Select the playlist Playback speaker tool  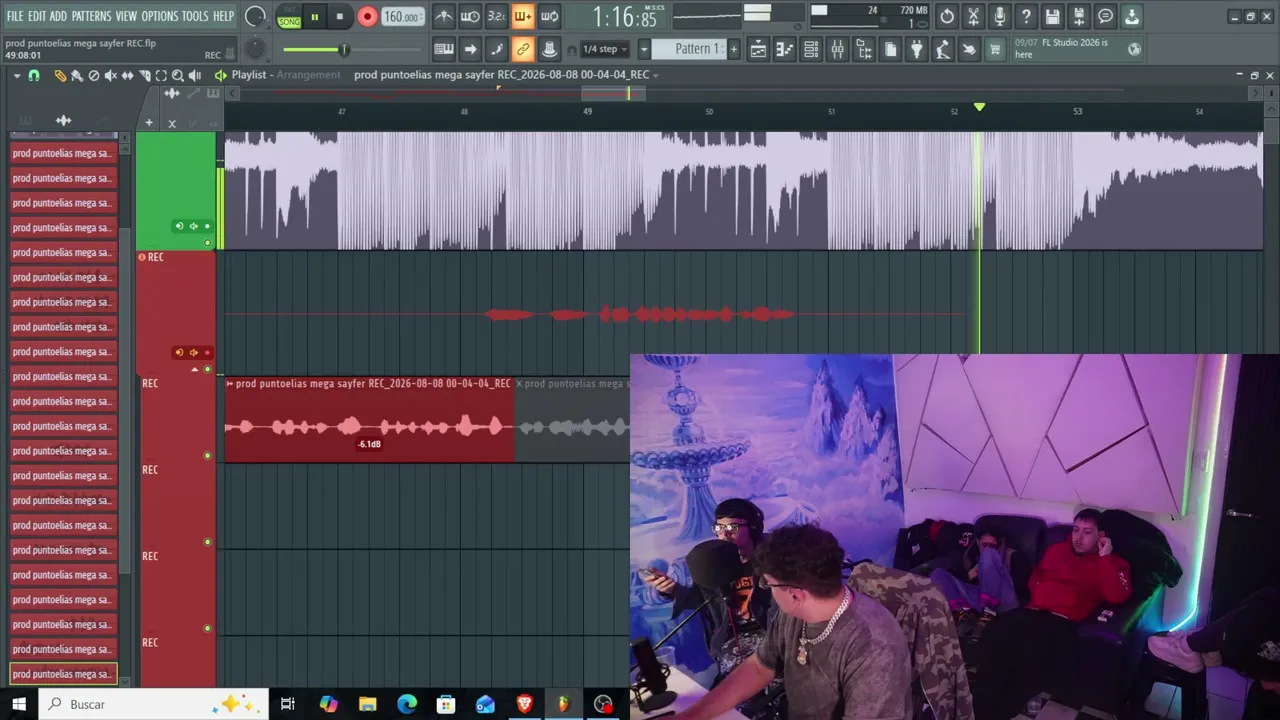click(195, 76)
